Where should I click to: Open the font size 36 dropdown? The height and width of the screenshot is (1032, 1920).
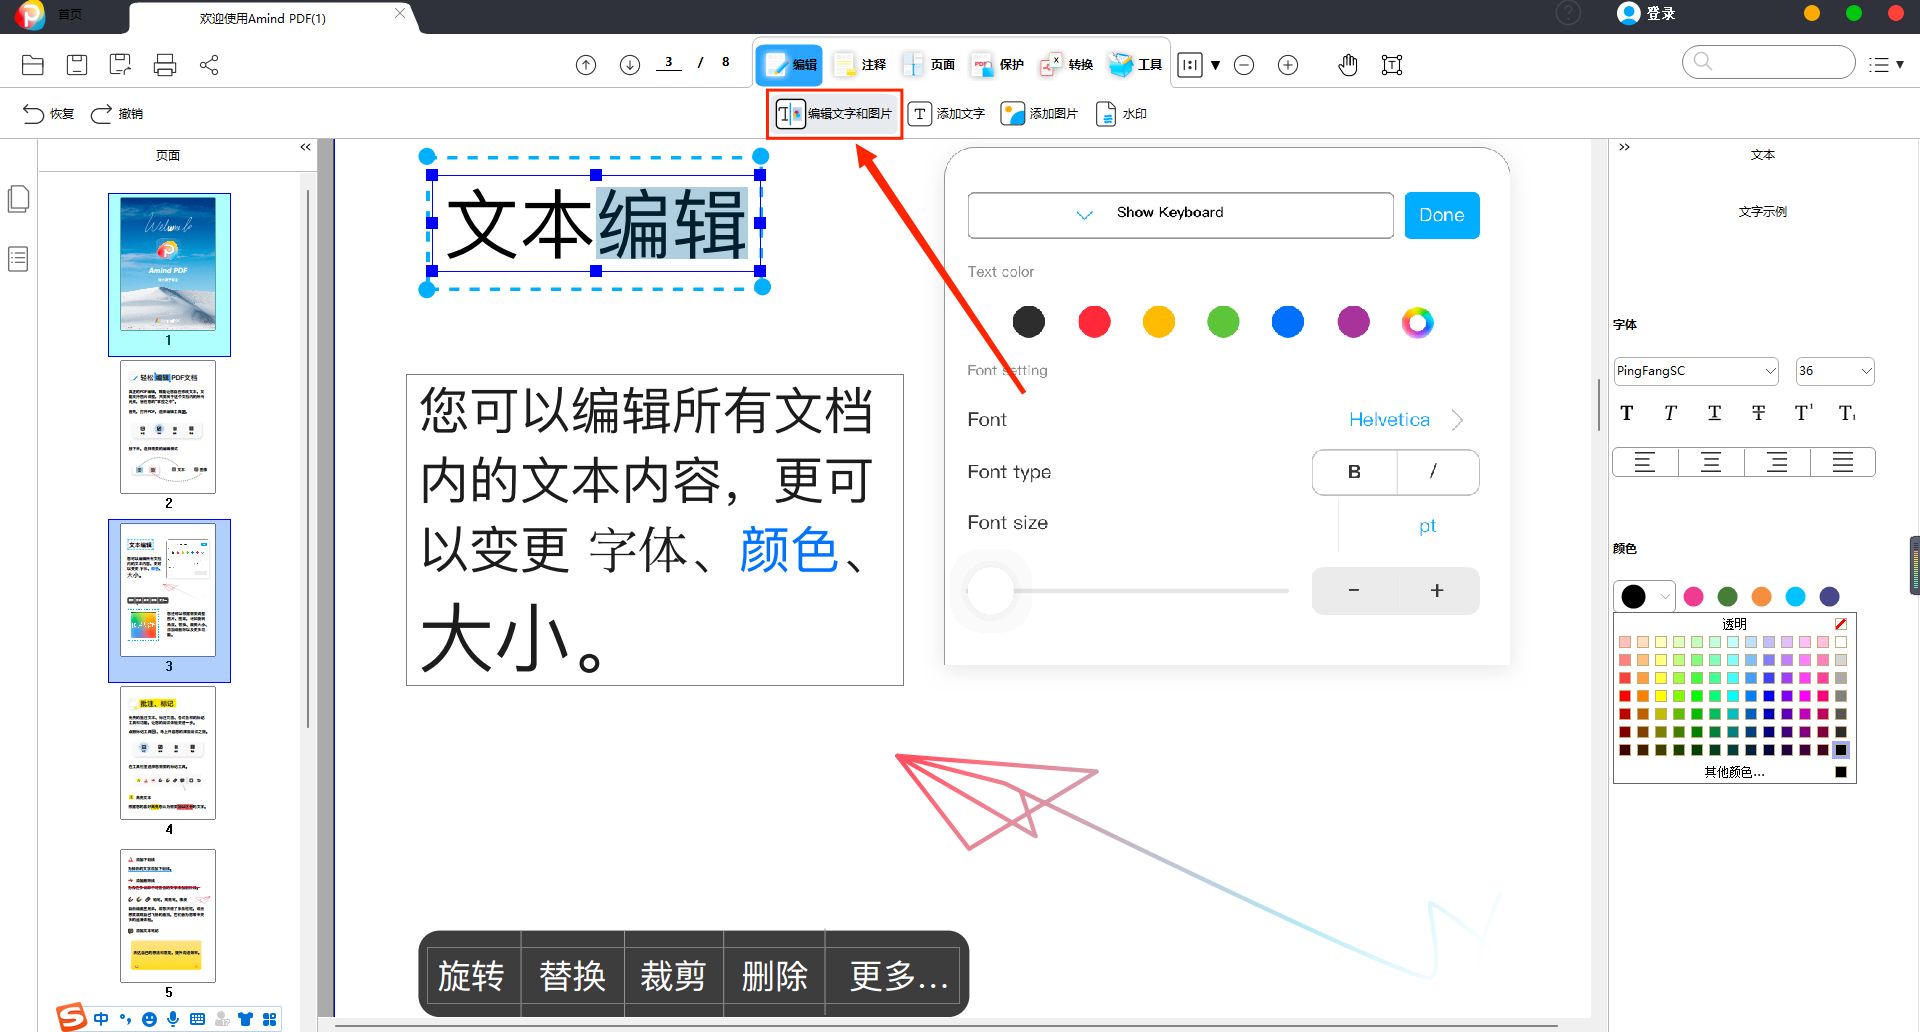pos(1834,371)
